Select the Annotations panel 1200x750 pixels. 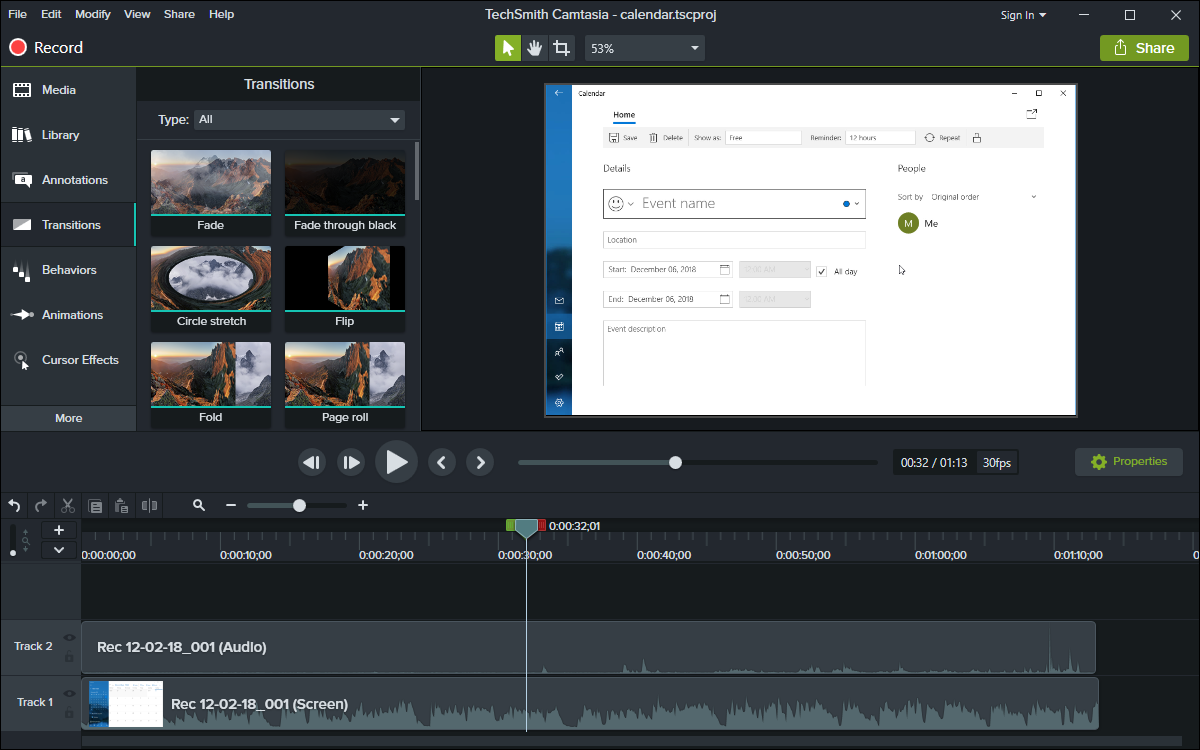coord(68,179)
